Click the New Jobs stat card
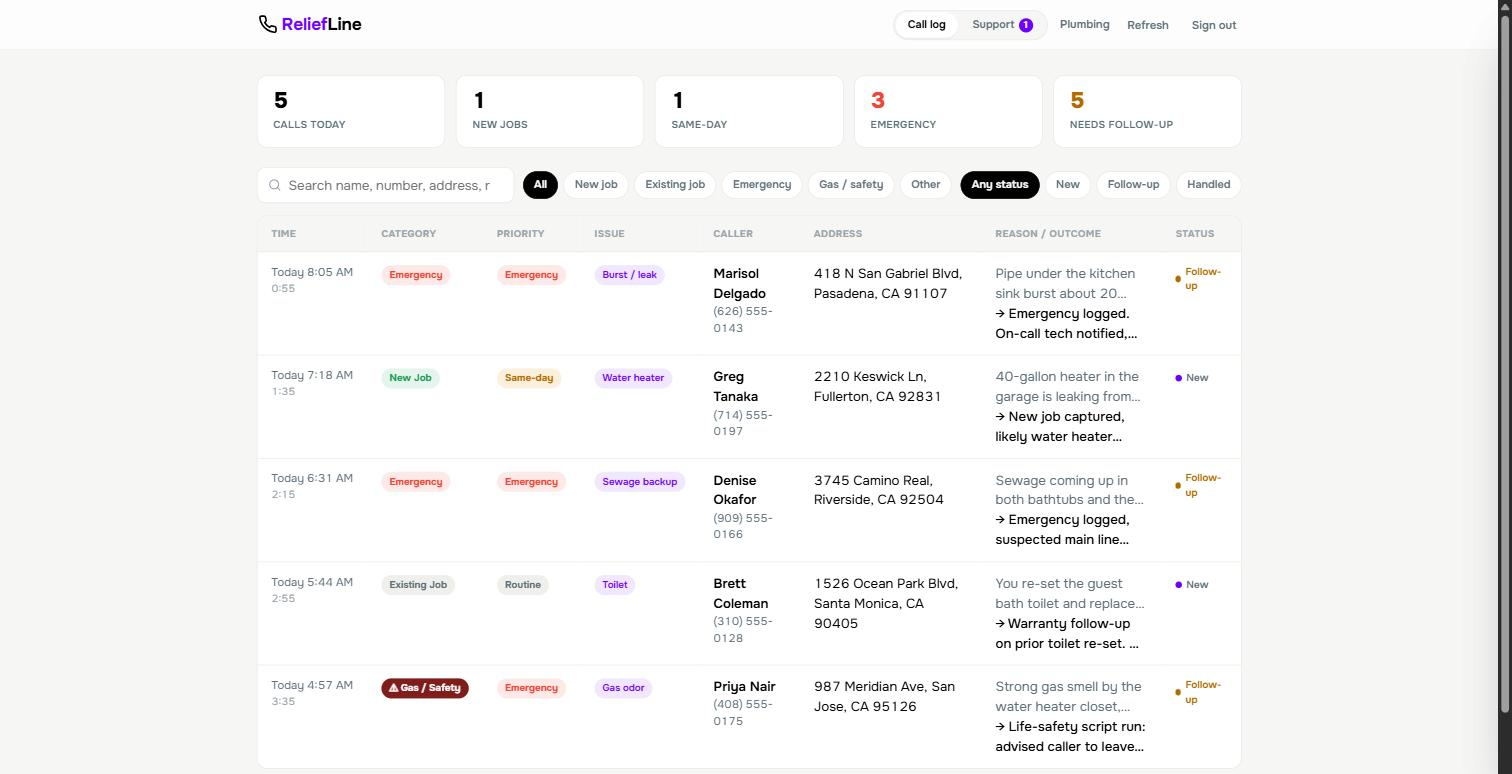 tap(550, 111)
